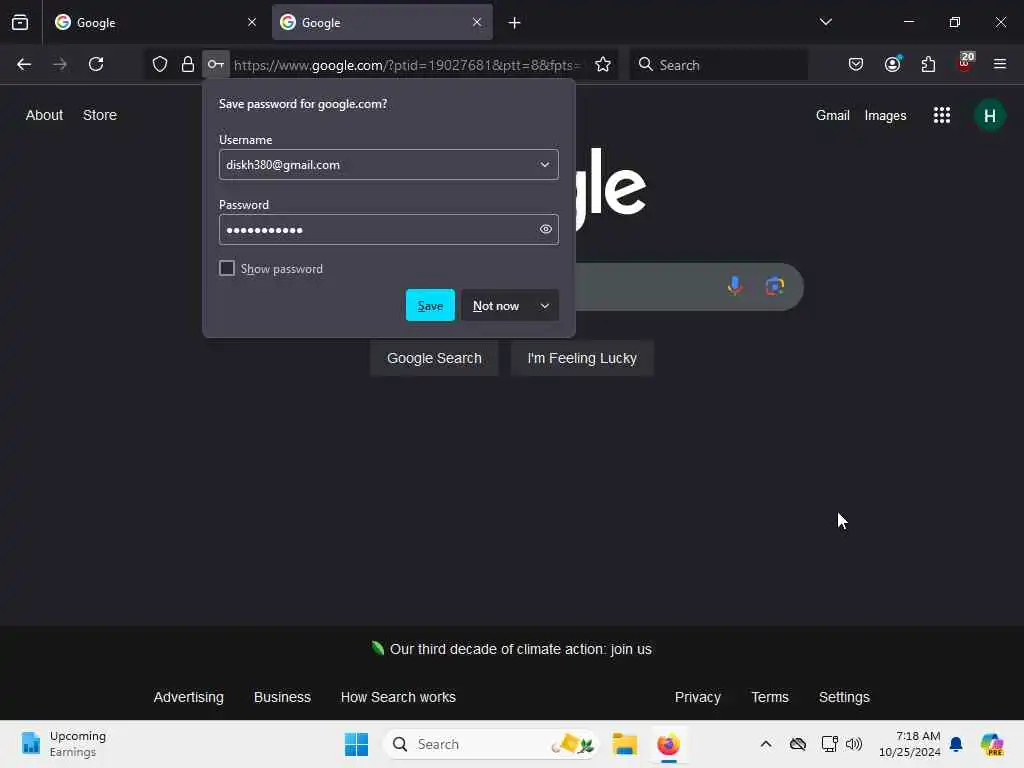The width and height of the screenshot is (1024, 768).
Task: Click the I'm Feeling Lucky button
Action: point(582,359)
